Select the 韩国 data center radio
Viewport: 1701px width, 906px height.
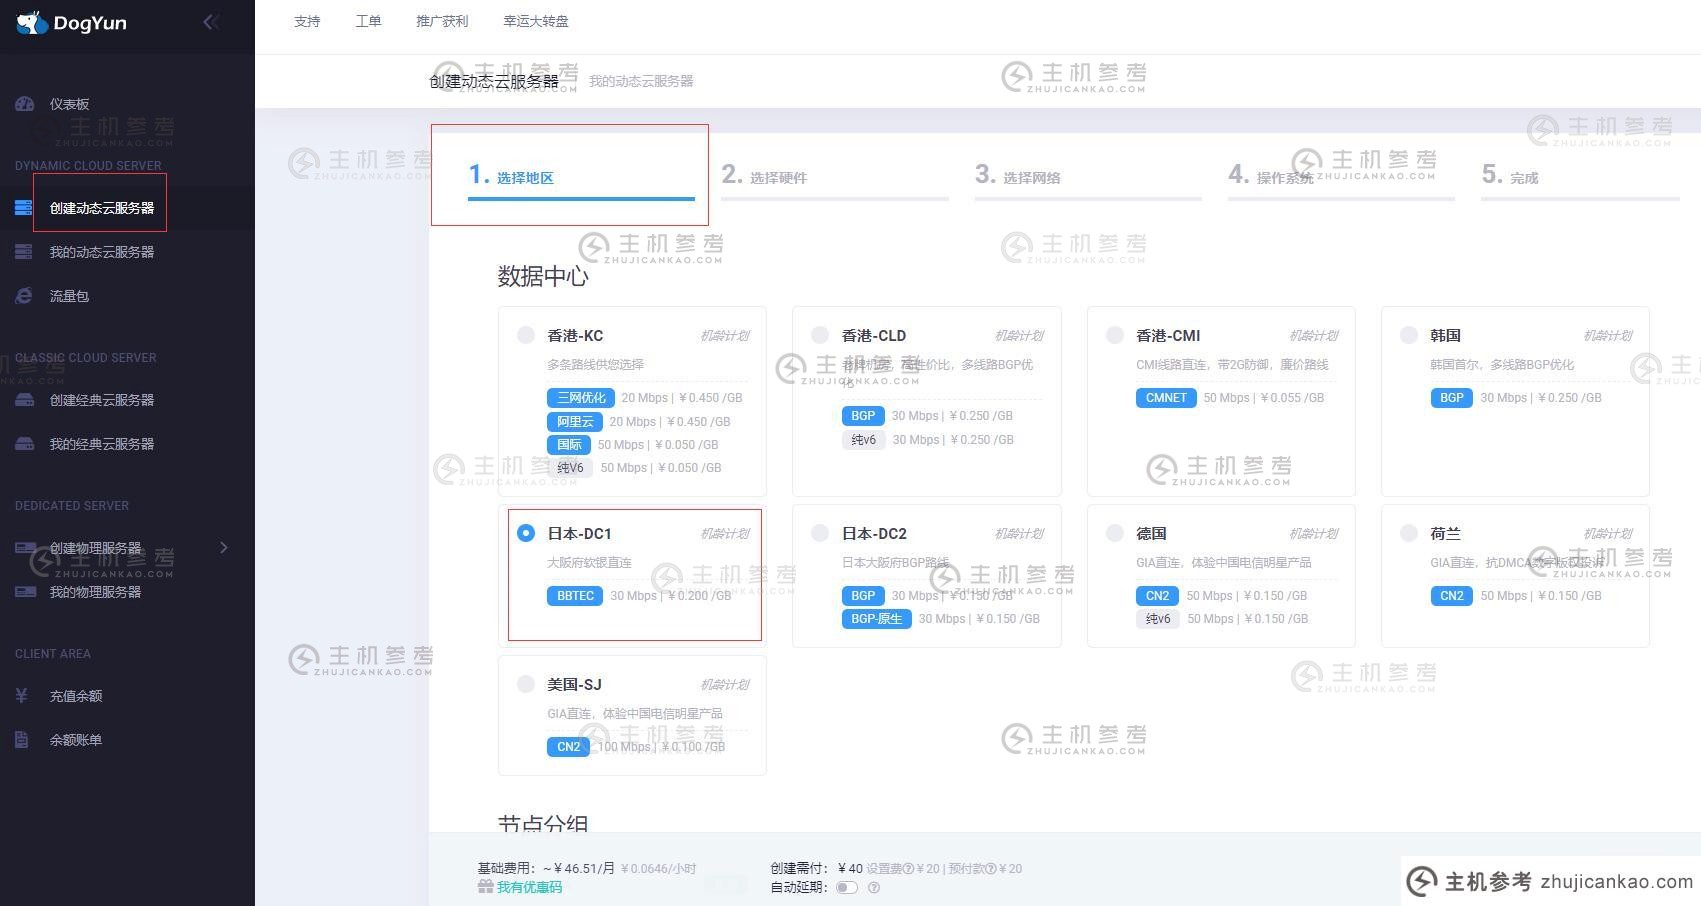pos(1409,335)
